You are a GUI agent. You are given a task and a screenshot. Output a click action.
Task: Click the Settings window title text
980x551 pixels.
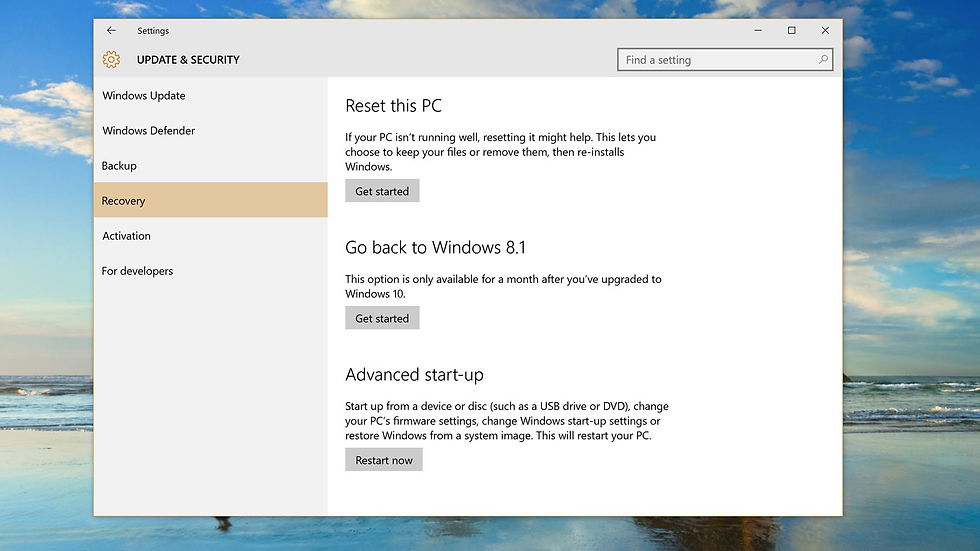(x=153, y=31)
